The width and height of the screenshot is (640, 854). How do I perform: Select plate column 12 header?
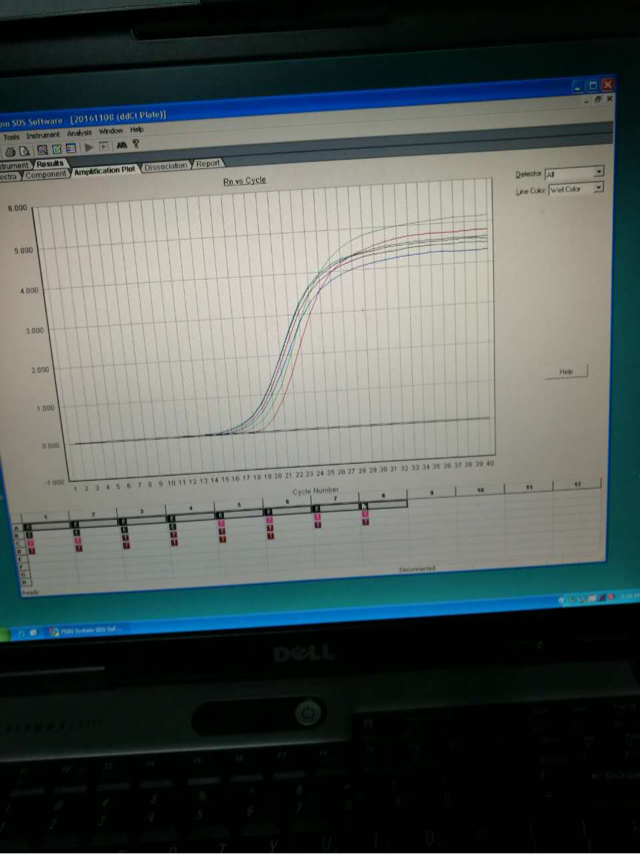[x=577, y=484]
